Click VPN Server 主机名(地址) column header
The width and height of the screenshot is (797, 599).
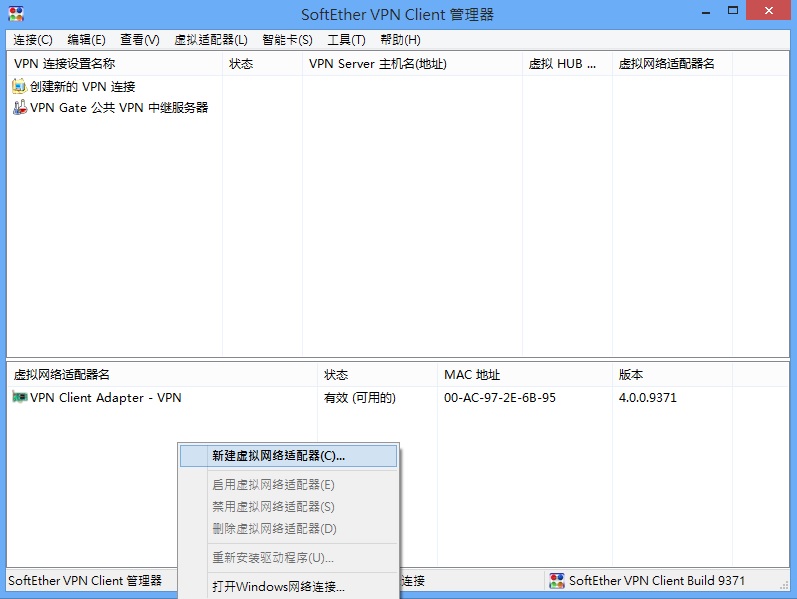412,64
